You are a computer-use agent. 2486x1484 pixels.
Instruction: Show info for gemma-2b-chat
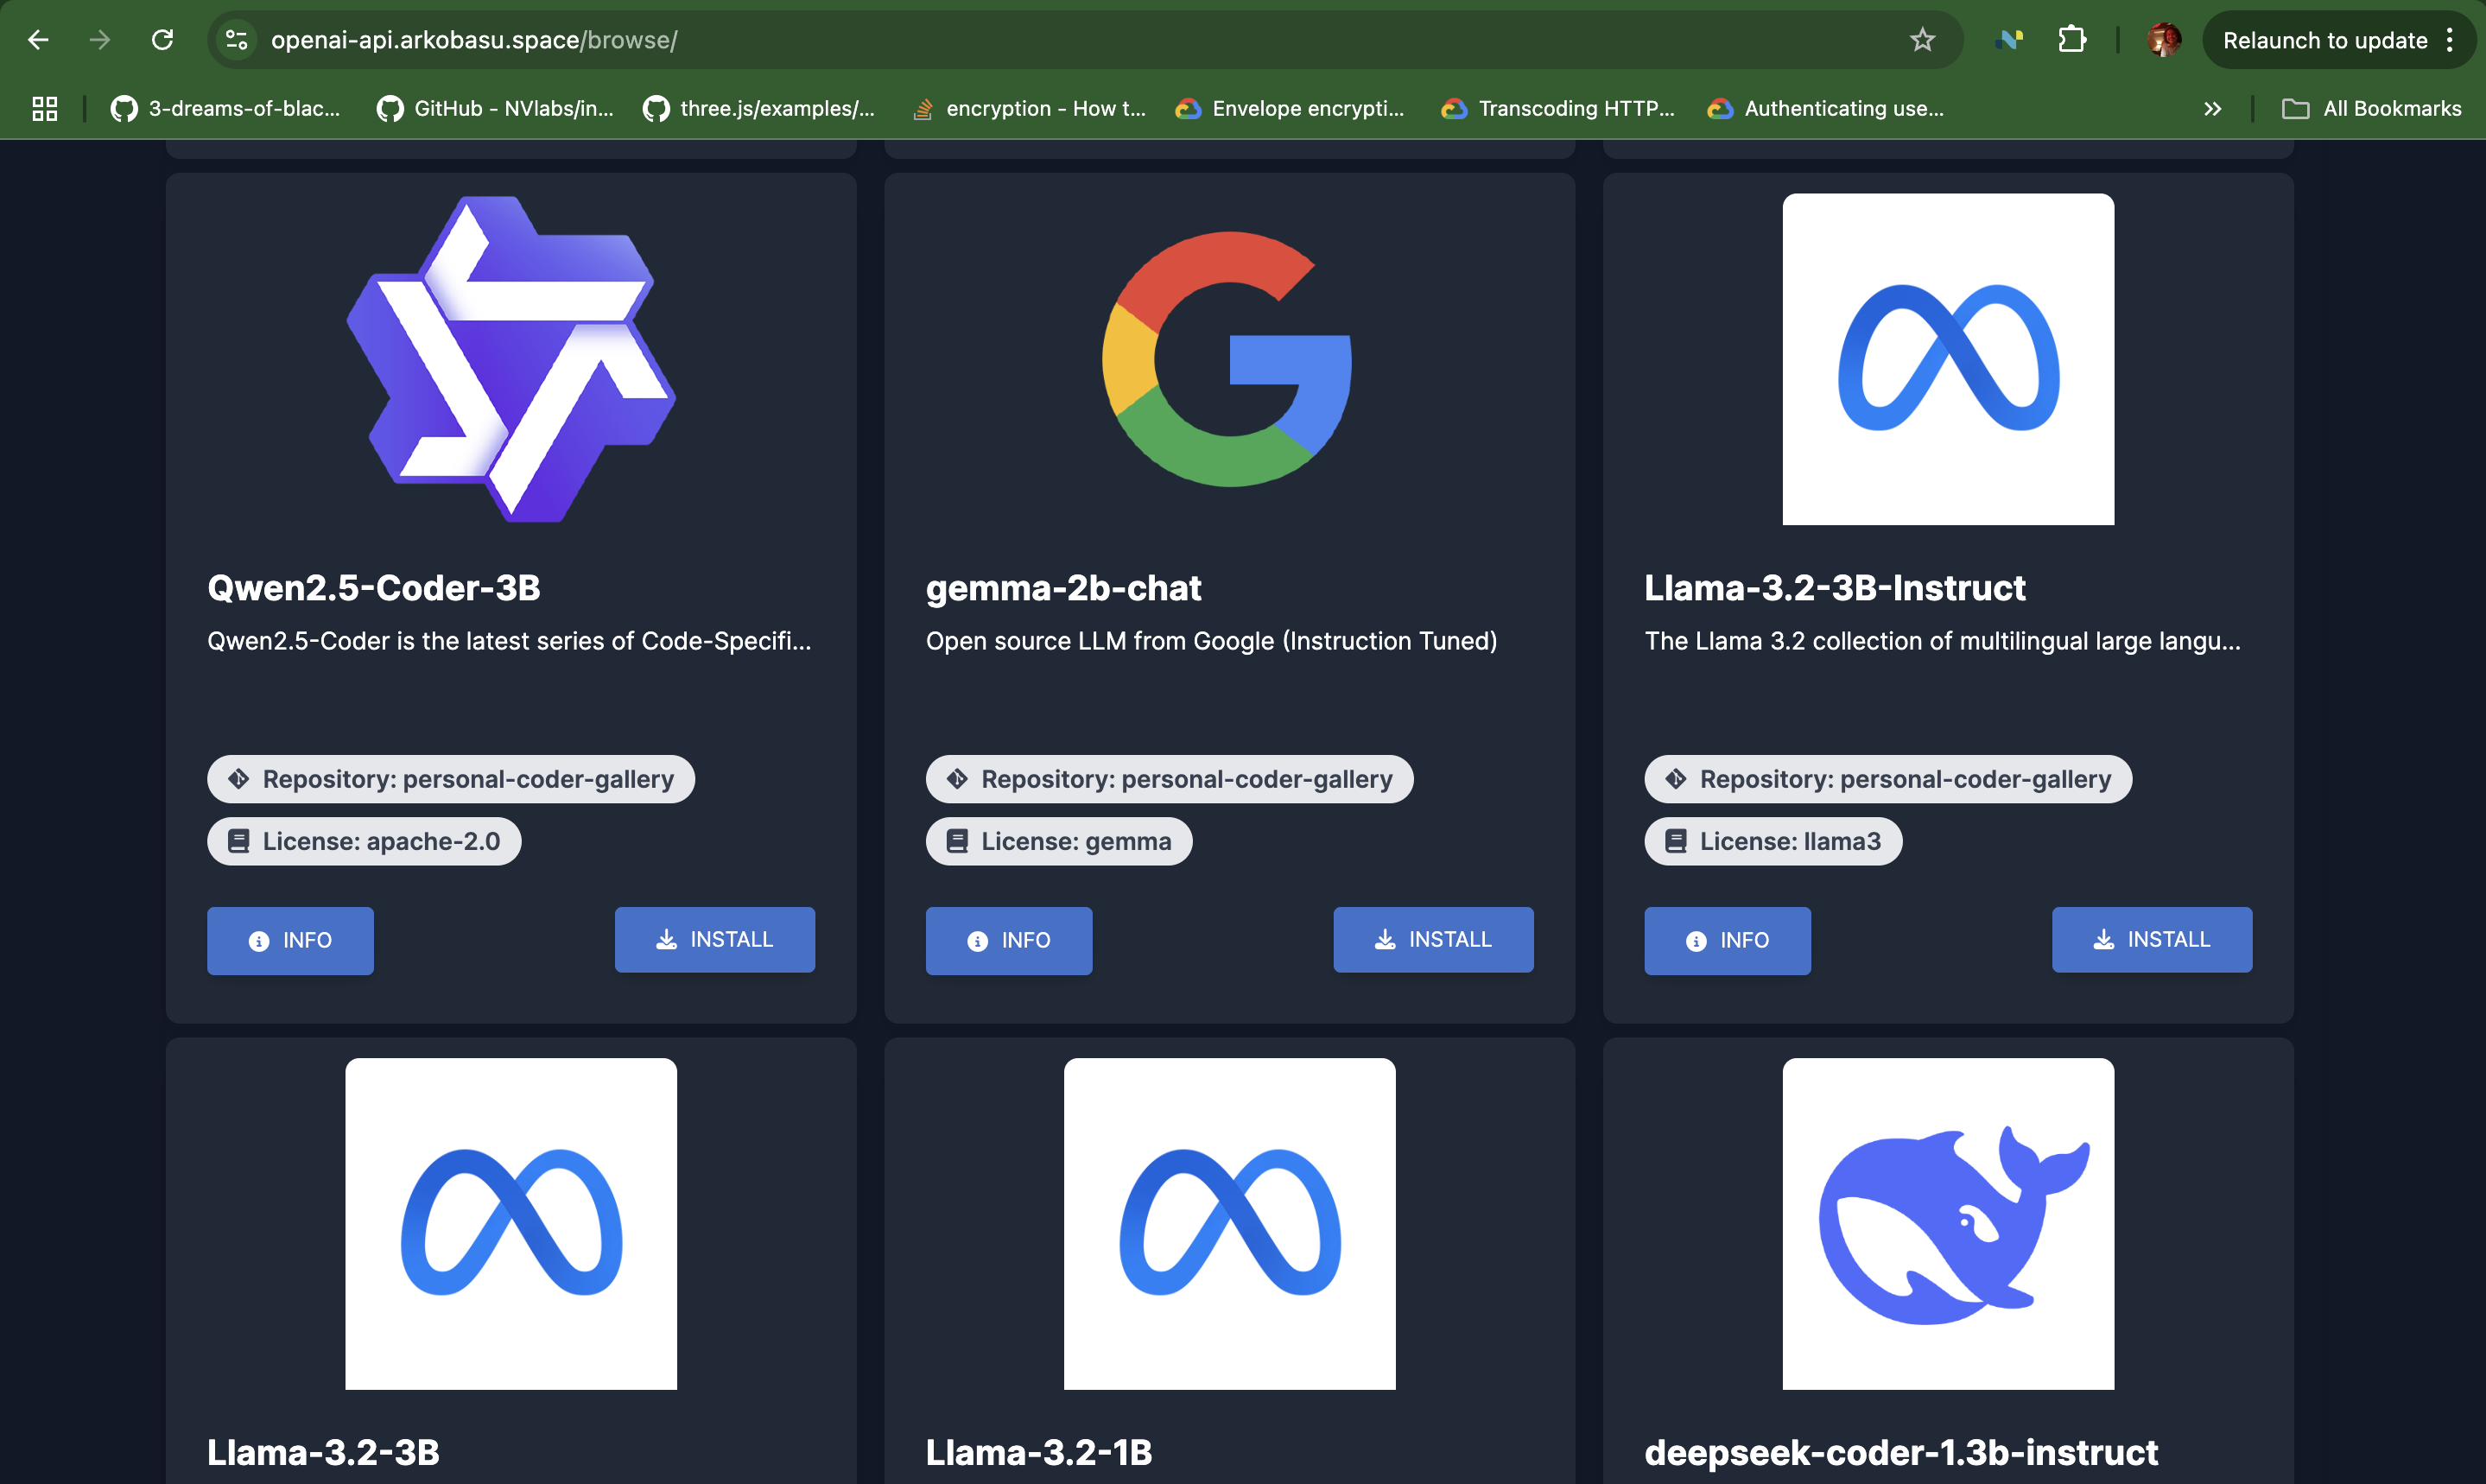1008,940
